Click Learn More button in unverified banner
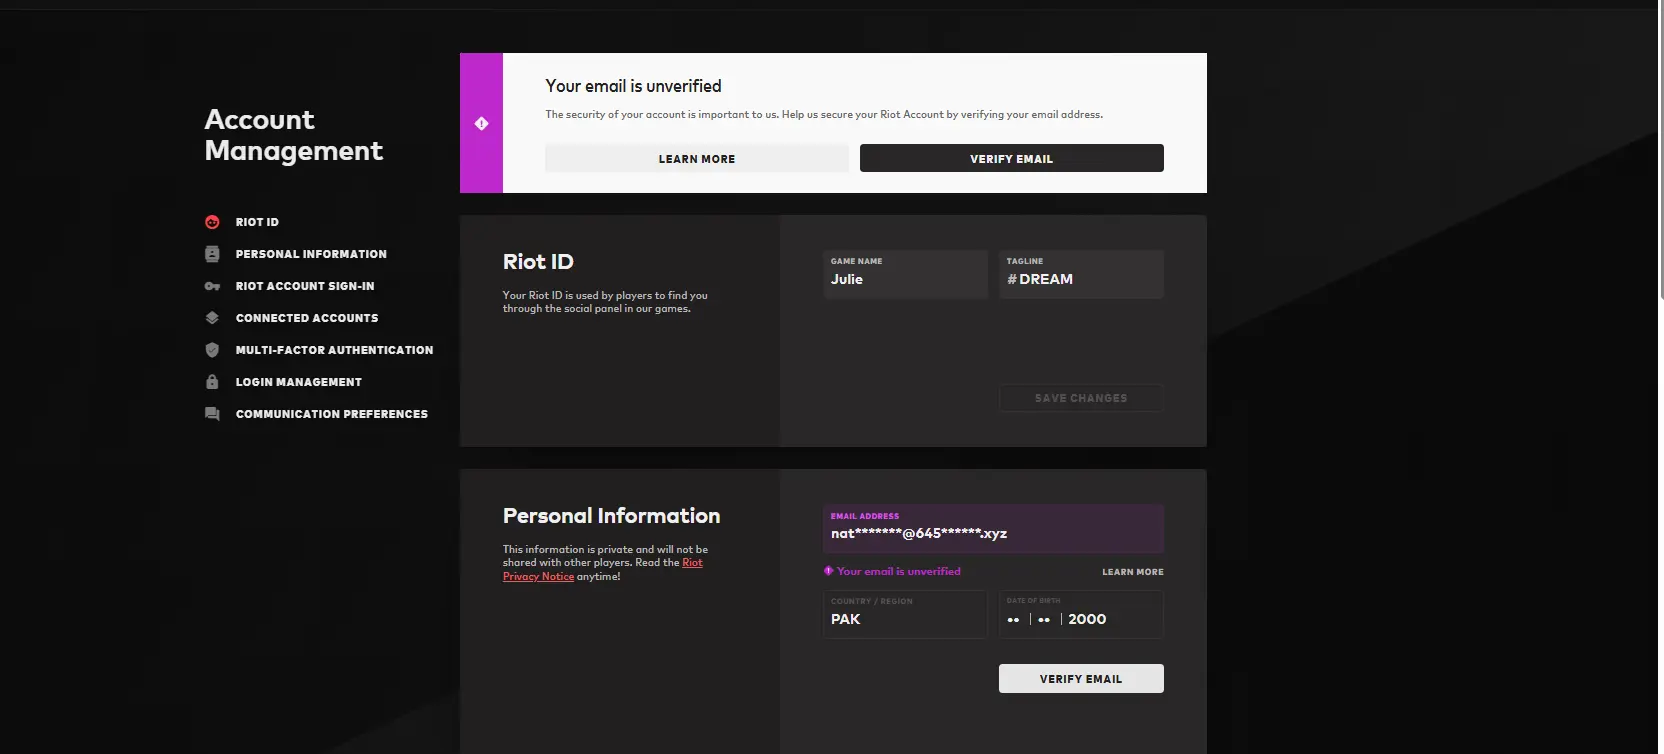This screenshot has height=754, width=1664. pos(696,158)
